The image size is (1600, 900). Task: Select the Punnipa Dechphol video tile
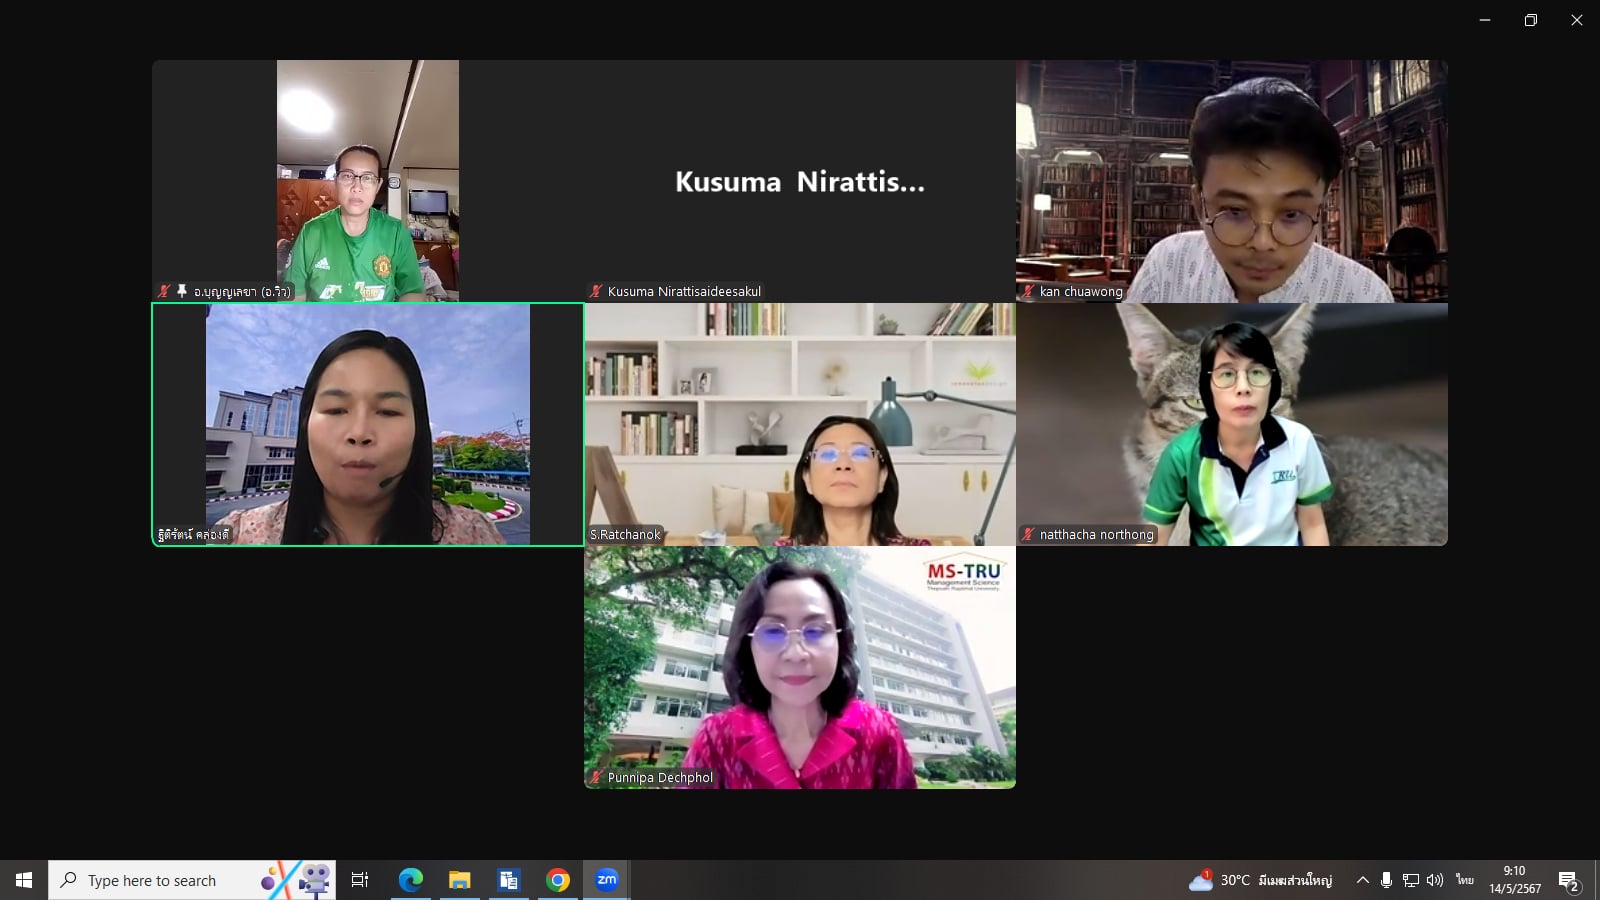pos(800,667)
